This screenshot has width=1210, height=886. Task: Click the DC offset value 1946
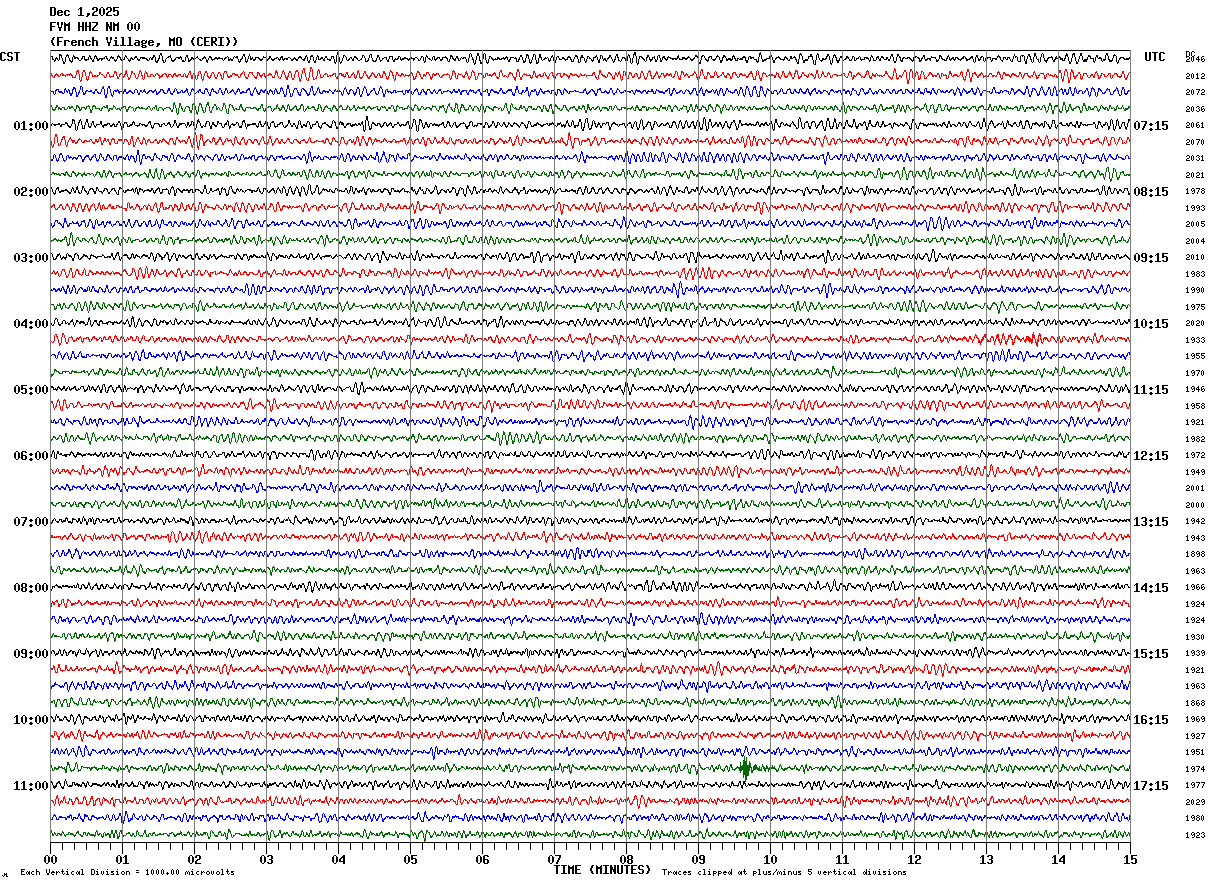pyautogui.click(x=1195, y=389)
